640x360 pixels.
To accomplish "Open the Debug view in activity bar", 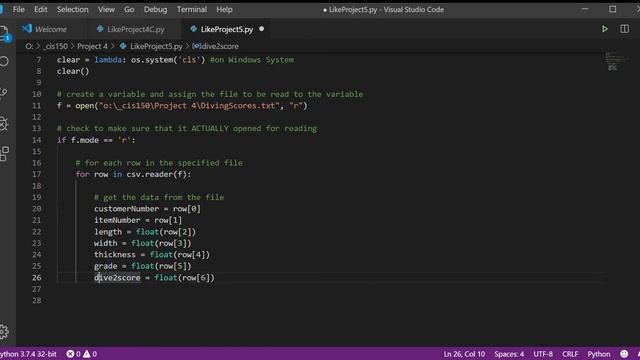I will point(4,123).
